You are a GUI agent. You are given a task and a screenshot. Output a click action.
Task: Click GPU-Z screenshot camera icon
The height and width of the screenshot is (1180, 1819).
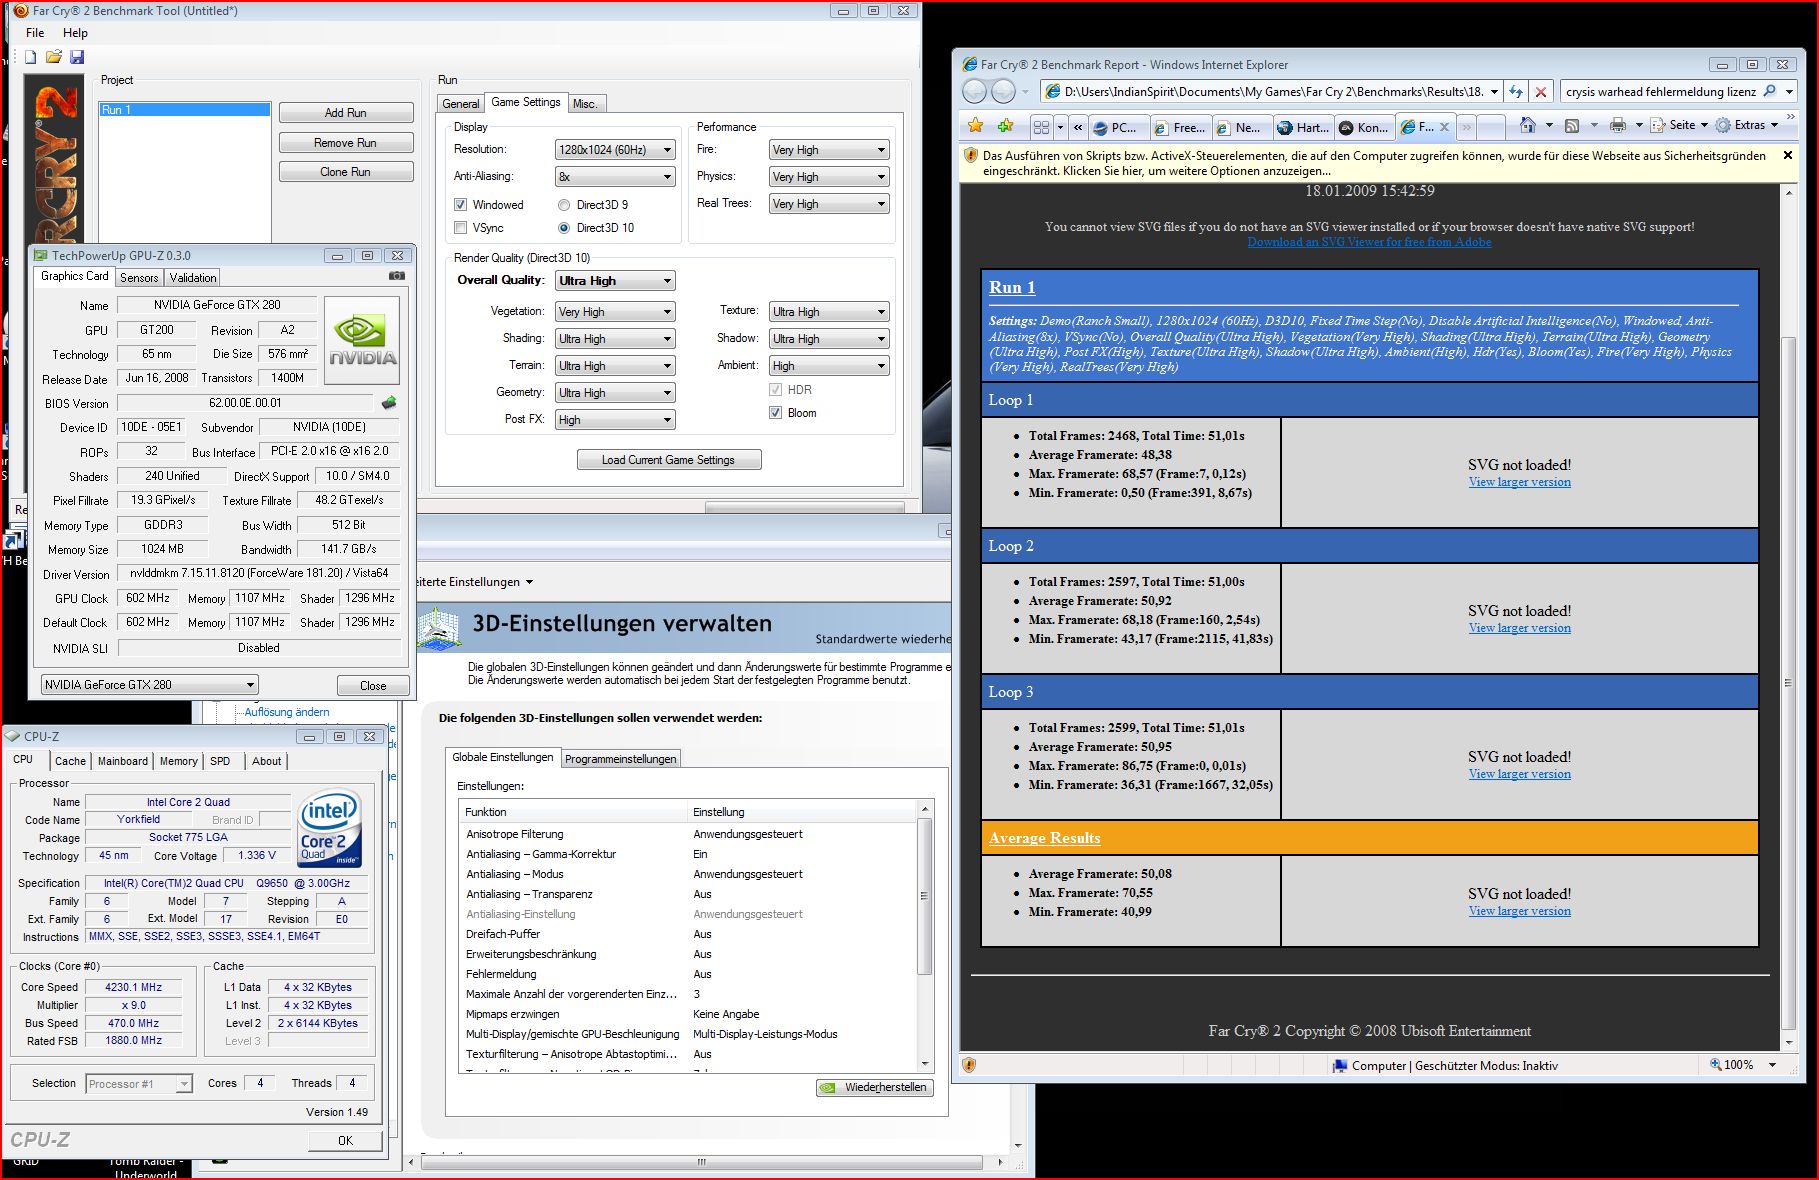coord(397,276)
